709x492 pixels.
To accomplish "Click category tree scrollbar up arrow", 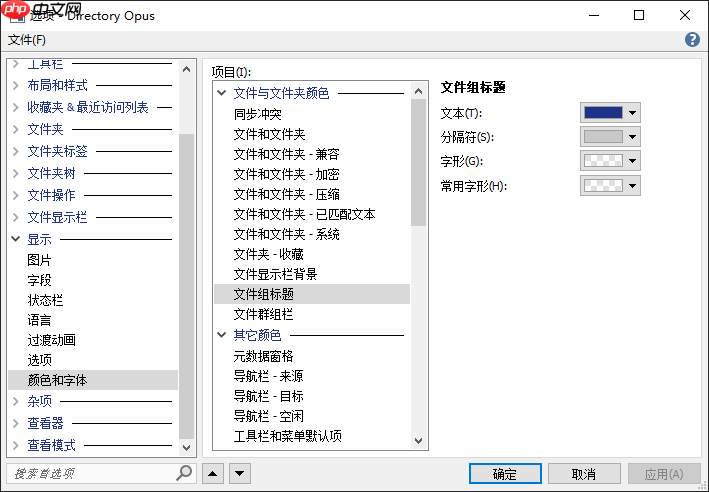I will point(186,70).
